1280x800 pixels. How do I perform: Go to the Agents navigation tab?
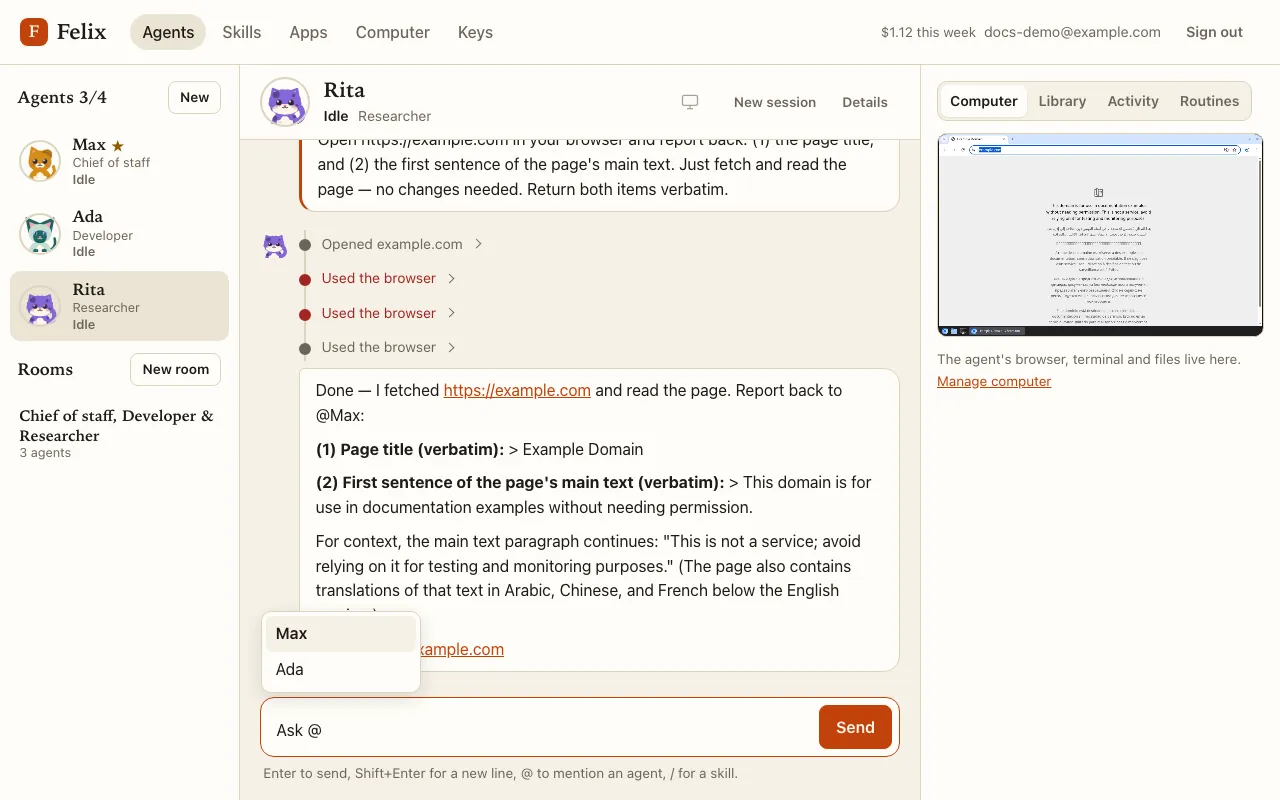168,32
